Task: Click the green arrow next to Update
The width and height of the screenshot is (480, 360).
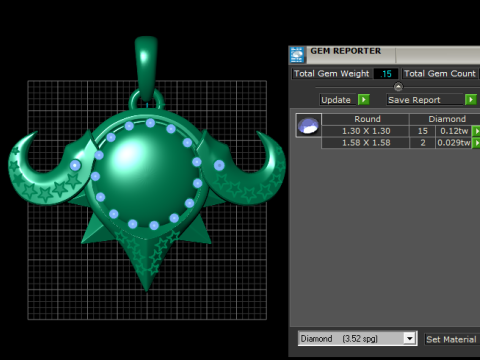Action: [x=364, y=100]
